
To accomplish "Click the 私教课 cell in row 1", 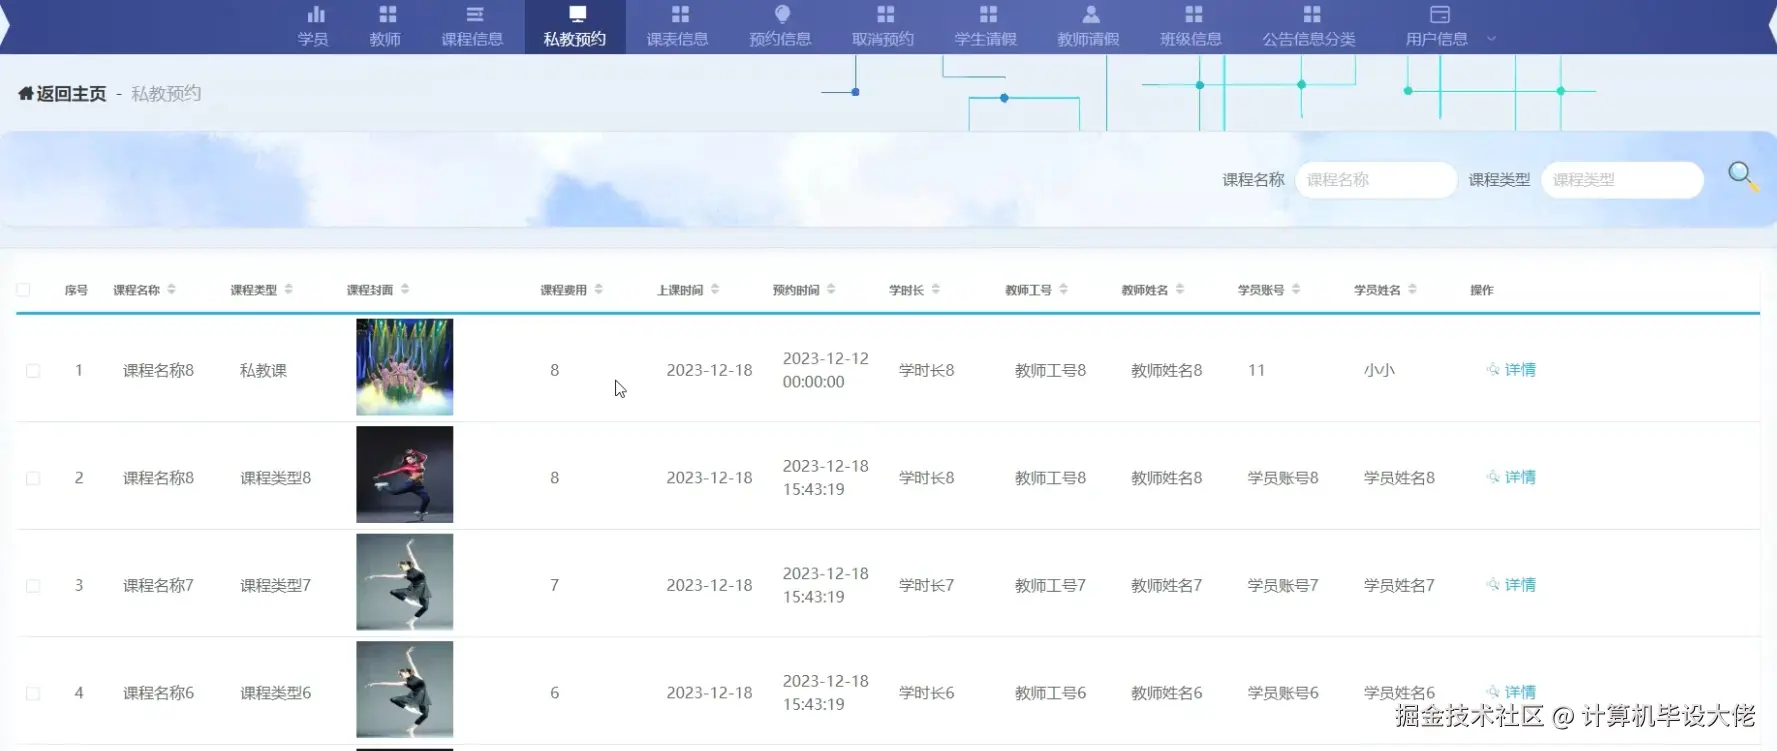I will [x=263, y=370].
